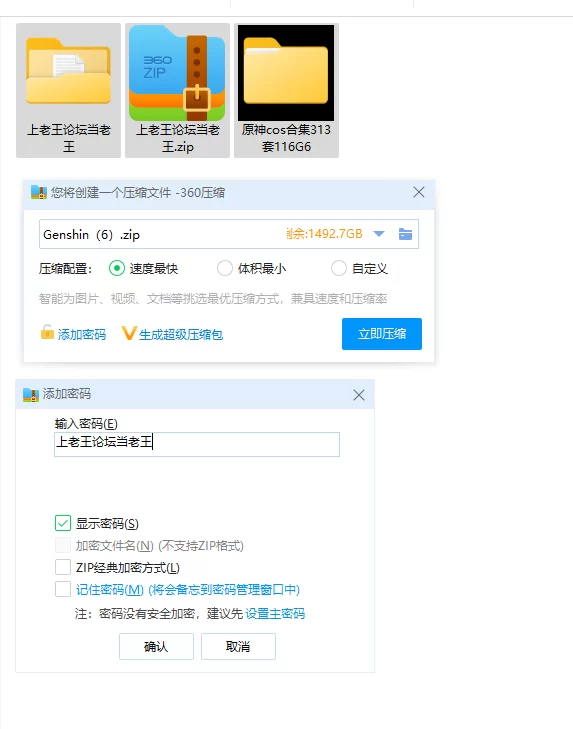The width and height of the screenshot is (573, 729).
Task: Click the 压缩配置 label
Action: 66,269
